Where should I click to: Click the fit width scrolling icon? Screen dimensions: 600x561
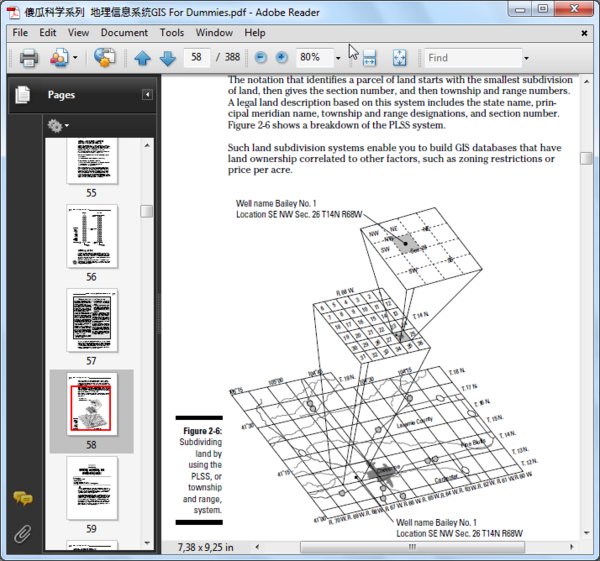pyautogui.click(x=367, y=58)
